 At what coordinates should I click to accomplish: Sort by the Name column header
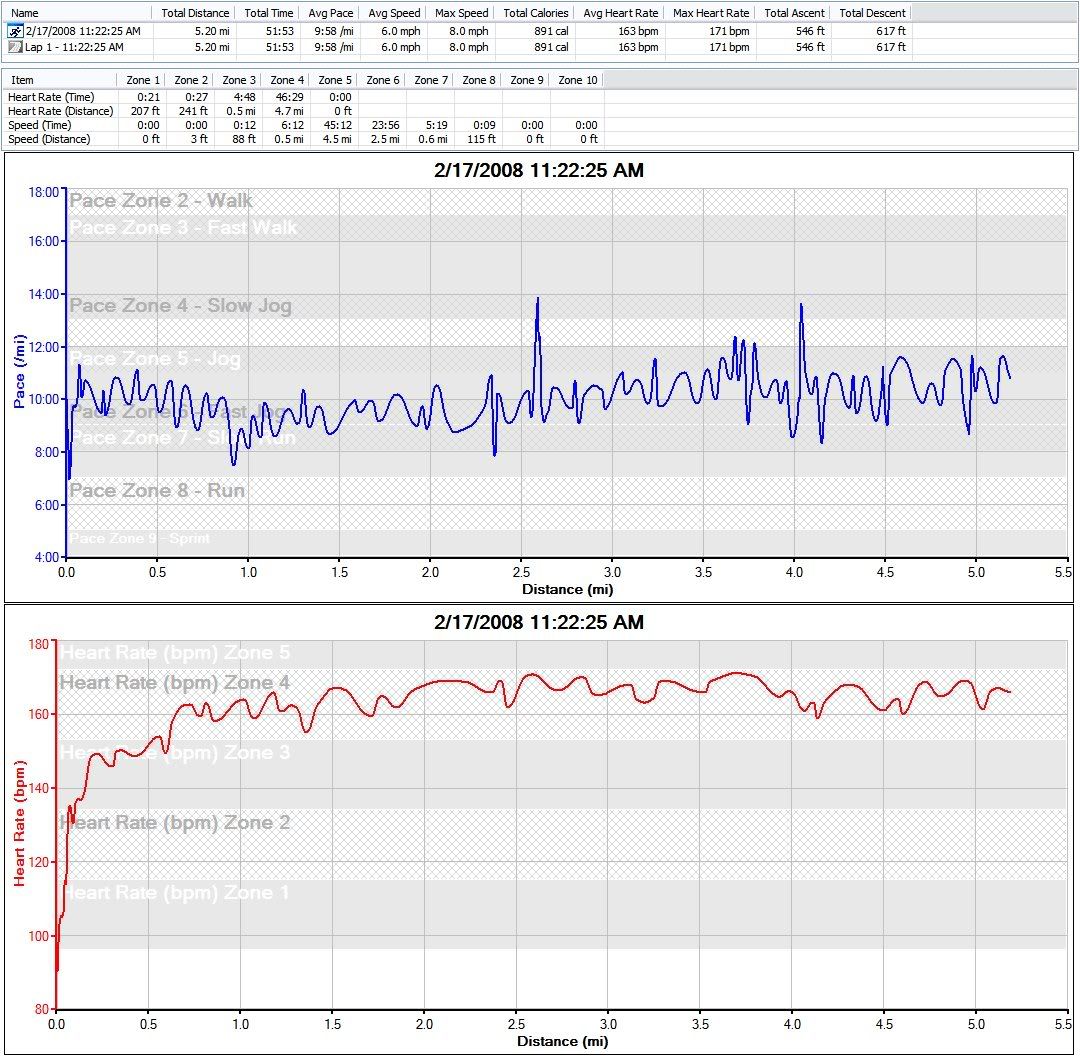click(25, 13)
